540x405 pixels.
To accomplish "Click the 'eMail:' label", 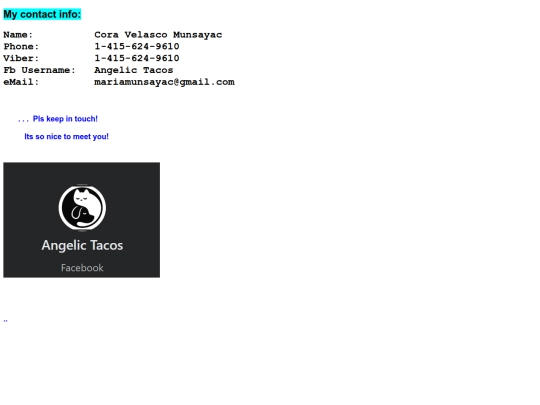I will coord(21,82).
